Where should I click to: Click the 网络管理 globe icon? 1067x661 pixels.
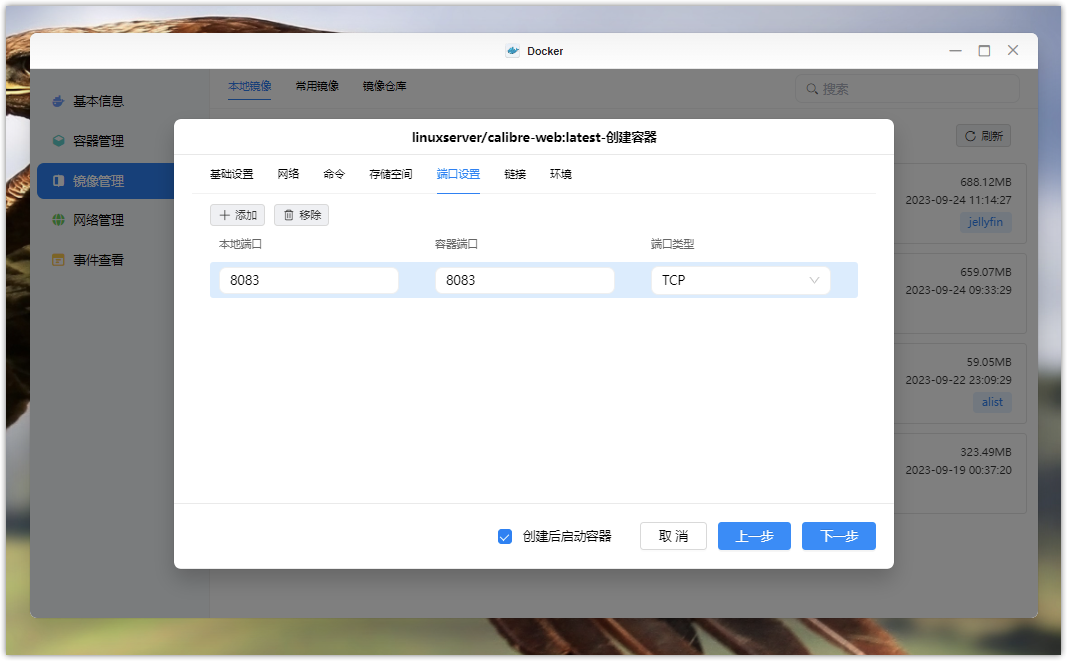pos(59,220)
